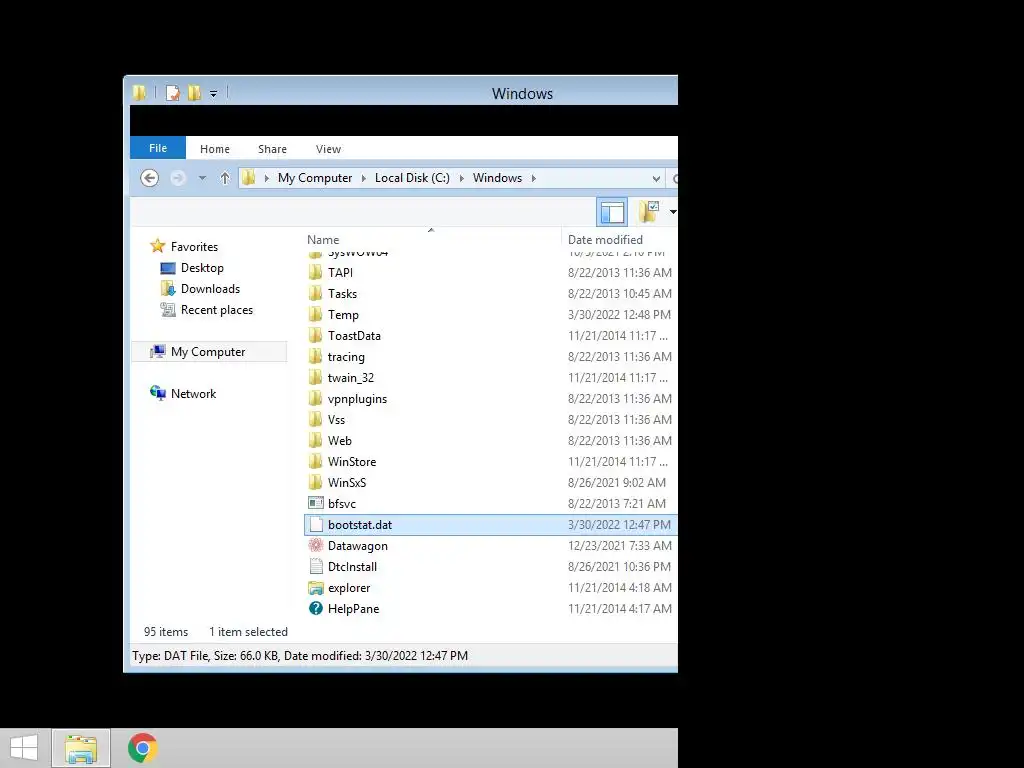Open Downloads in navigation pane

point(210,289)
